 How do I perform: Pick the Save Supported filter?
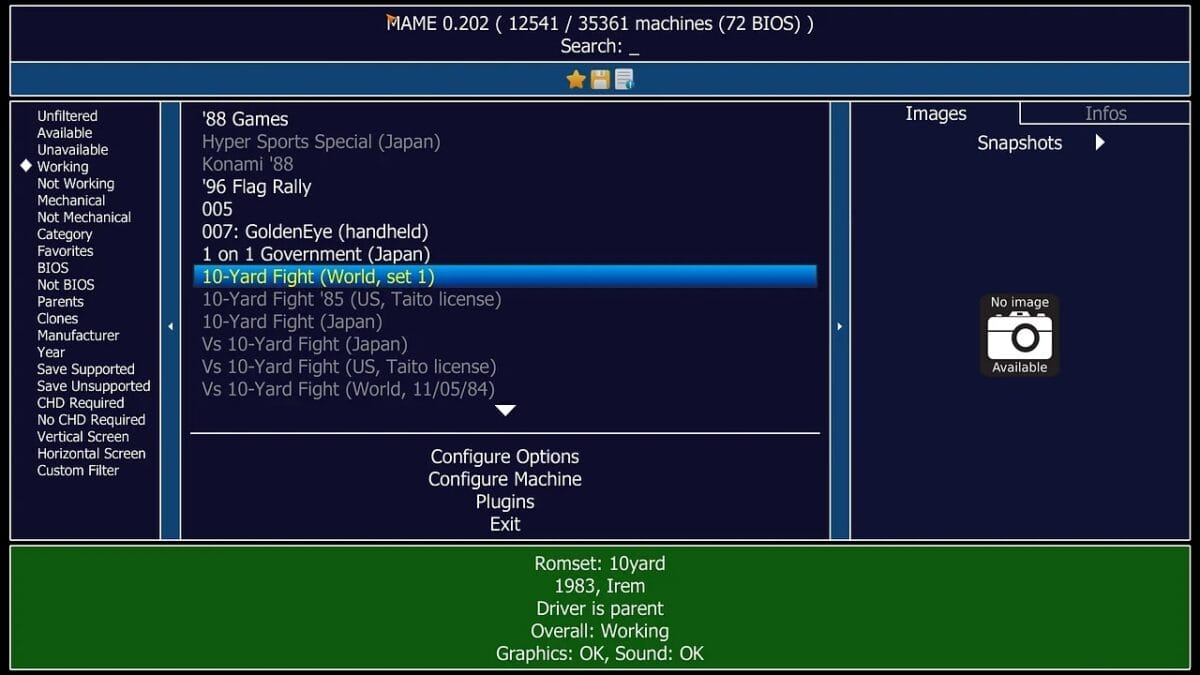[86, 369]
